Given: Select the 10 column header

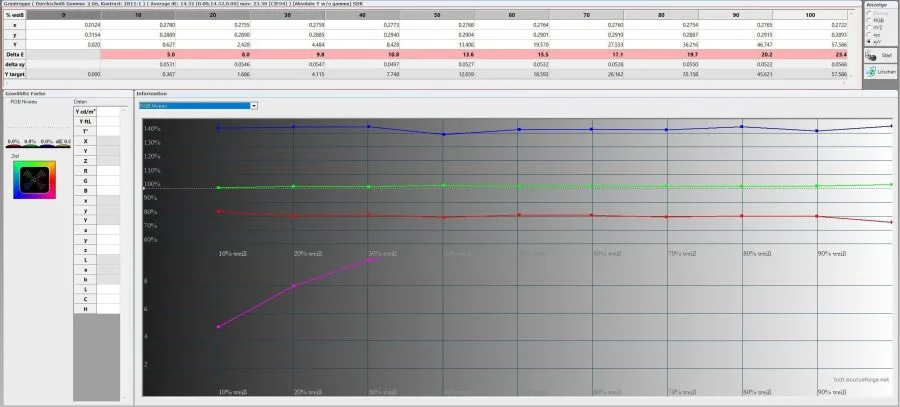Looking at the screenshot, I should [138, 14].
